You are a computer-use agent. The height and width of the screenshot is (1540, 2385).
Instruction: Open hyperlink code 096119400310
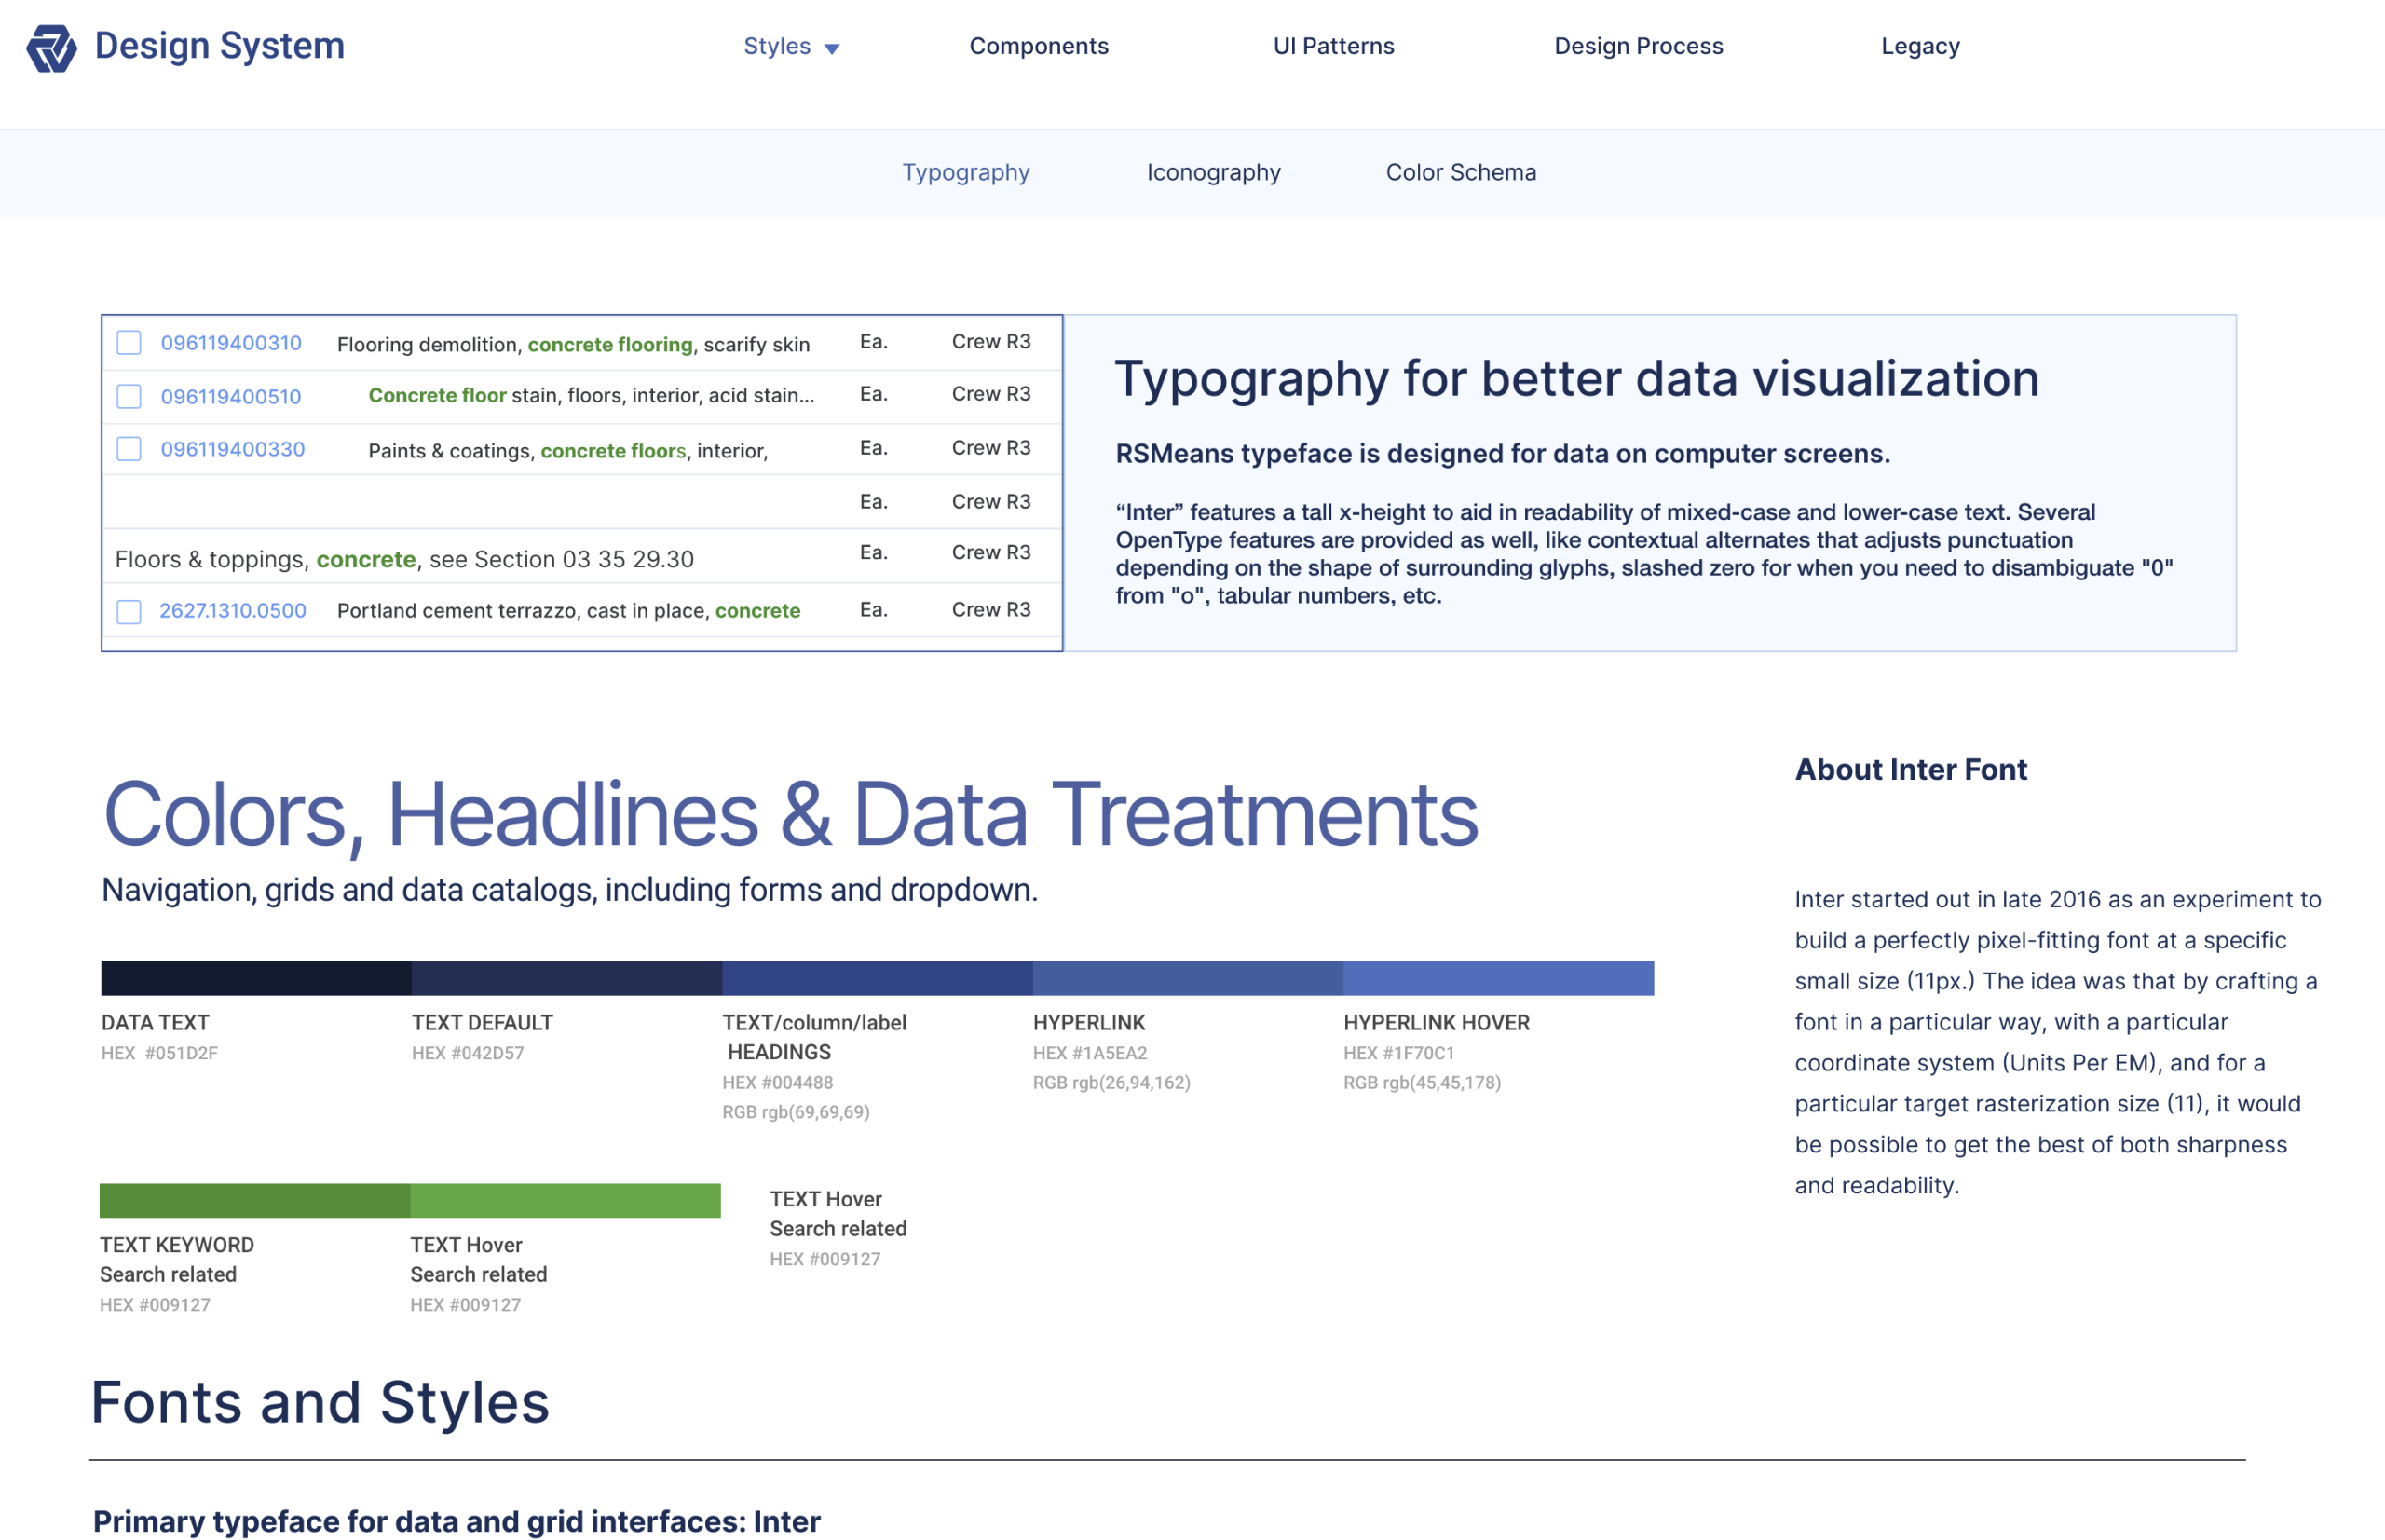(231, 343)
